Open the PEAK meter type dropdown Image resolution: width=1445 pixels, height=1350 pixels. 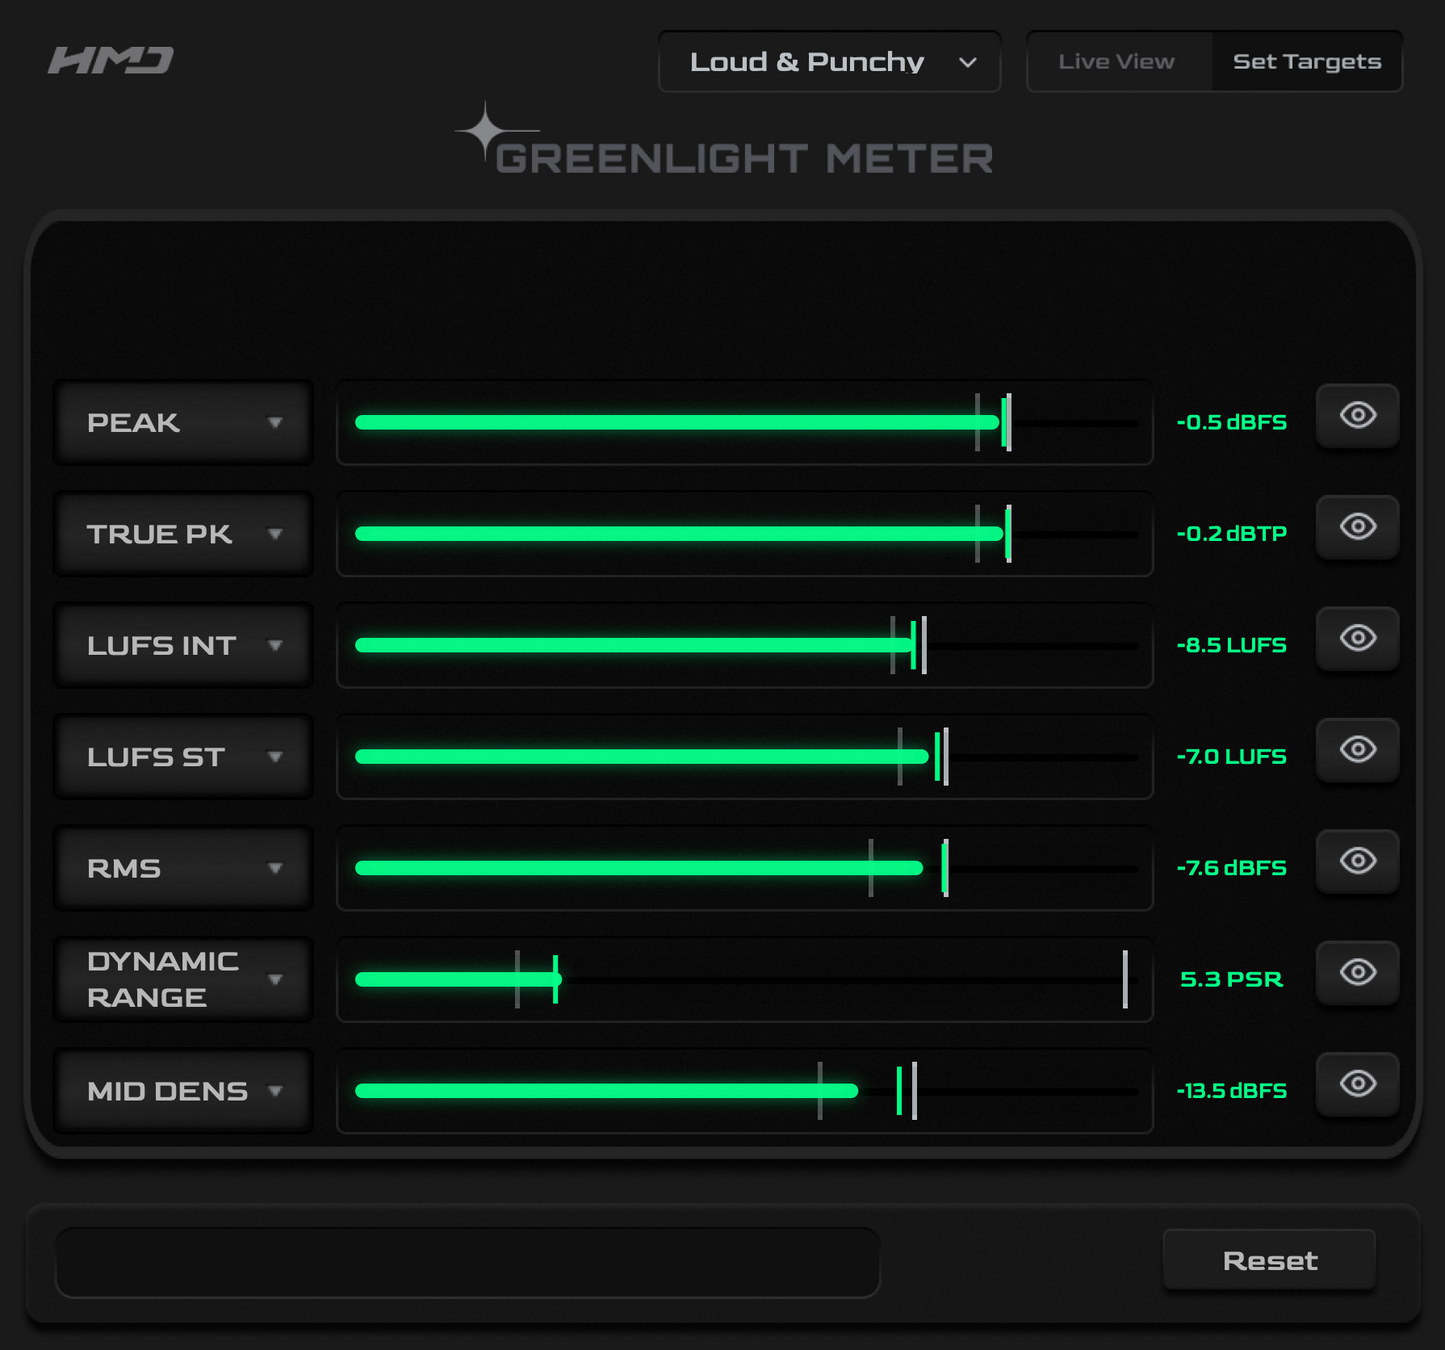pyautogui.click(x=183, y=423)
